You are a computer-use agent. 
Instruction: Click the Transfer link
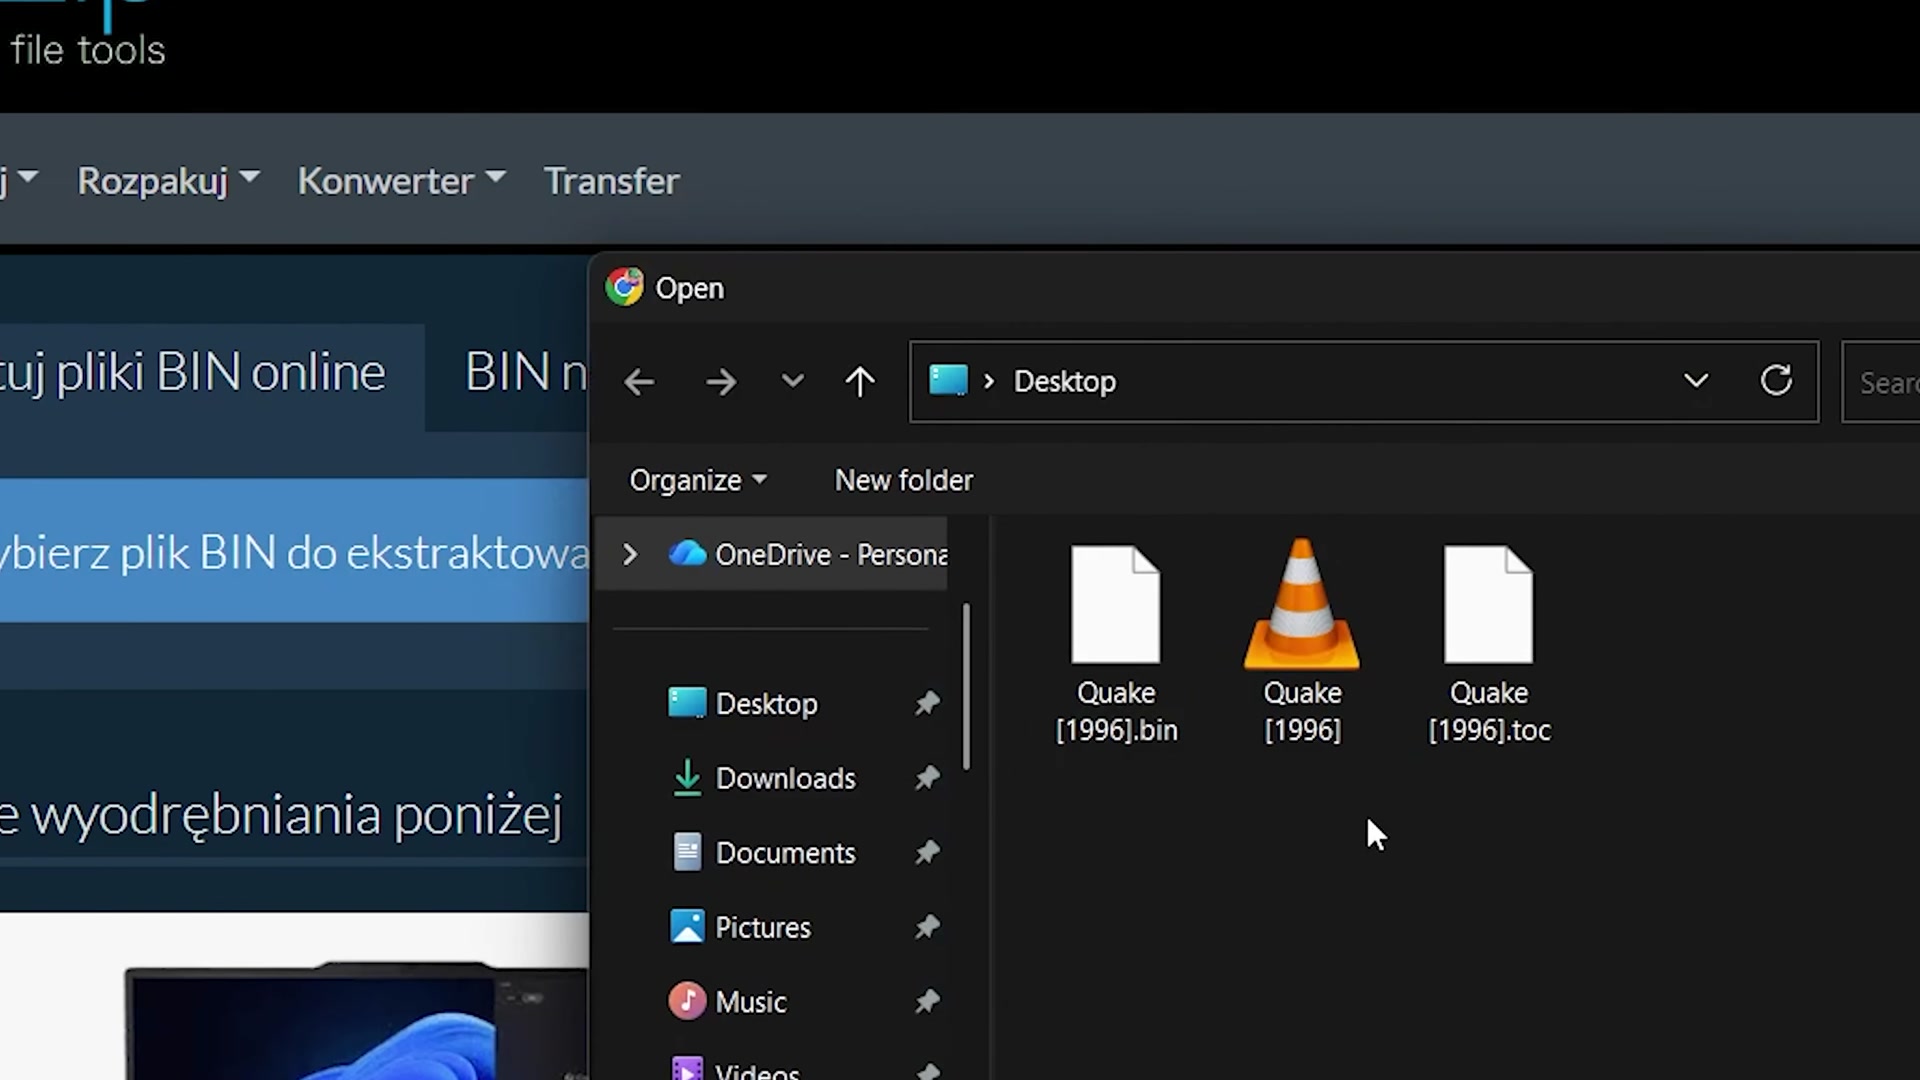coord(611,181)
